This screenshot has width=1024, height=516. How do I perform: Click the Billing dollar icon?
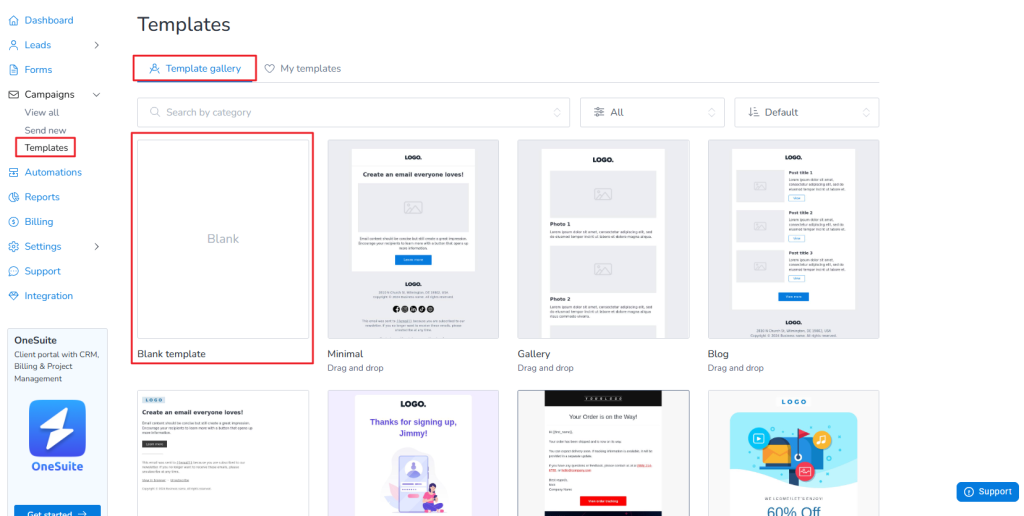pyautogui.click(x=13, y=222)
